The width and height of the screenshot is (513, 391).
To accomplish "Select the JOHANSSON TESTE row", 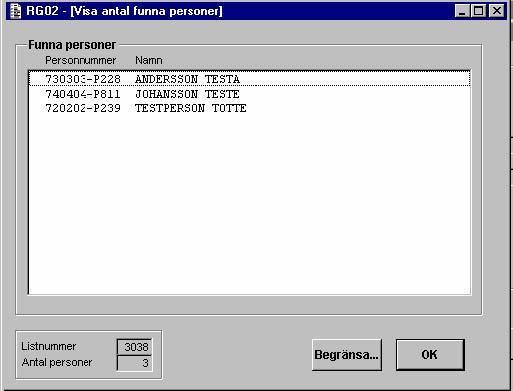I will [x=250, y=94].
